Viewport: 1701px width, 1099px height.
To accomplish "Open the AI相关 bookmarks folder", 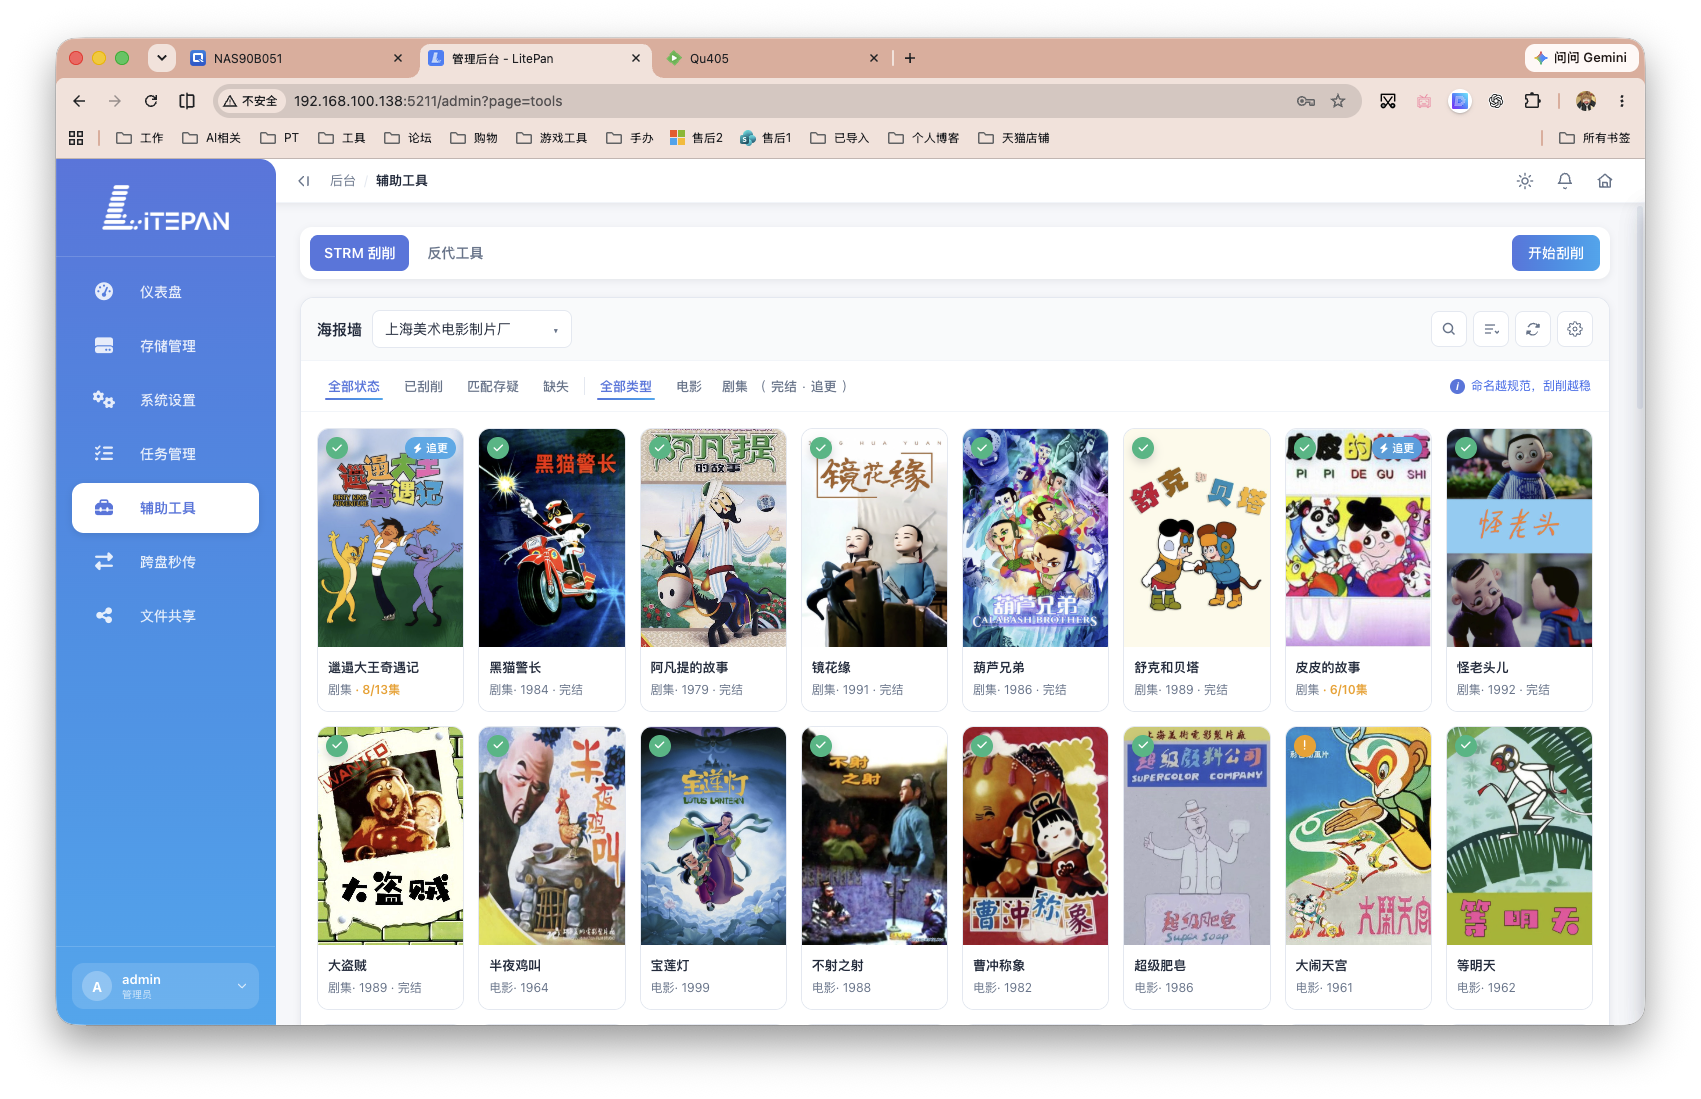I will 211,138.
